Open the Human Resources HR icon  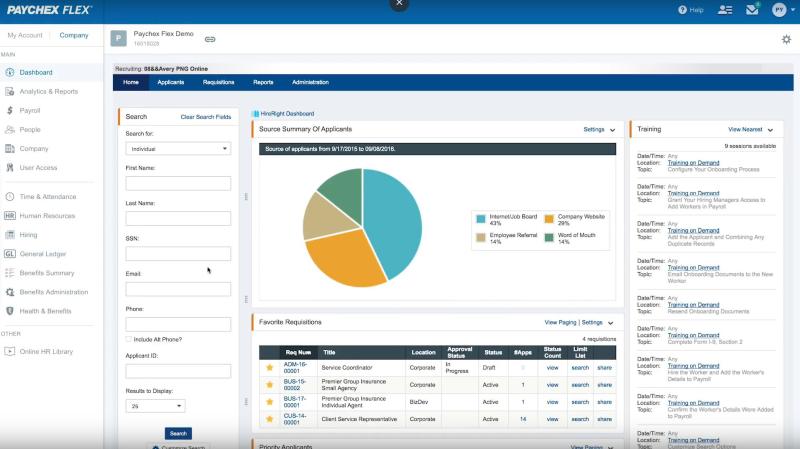pyautogui.click(x=10, y=216)
